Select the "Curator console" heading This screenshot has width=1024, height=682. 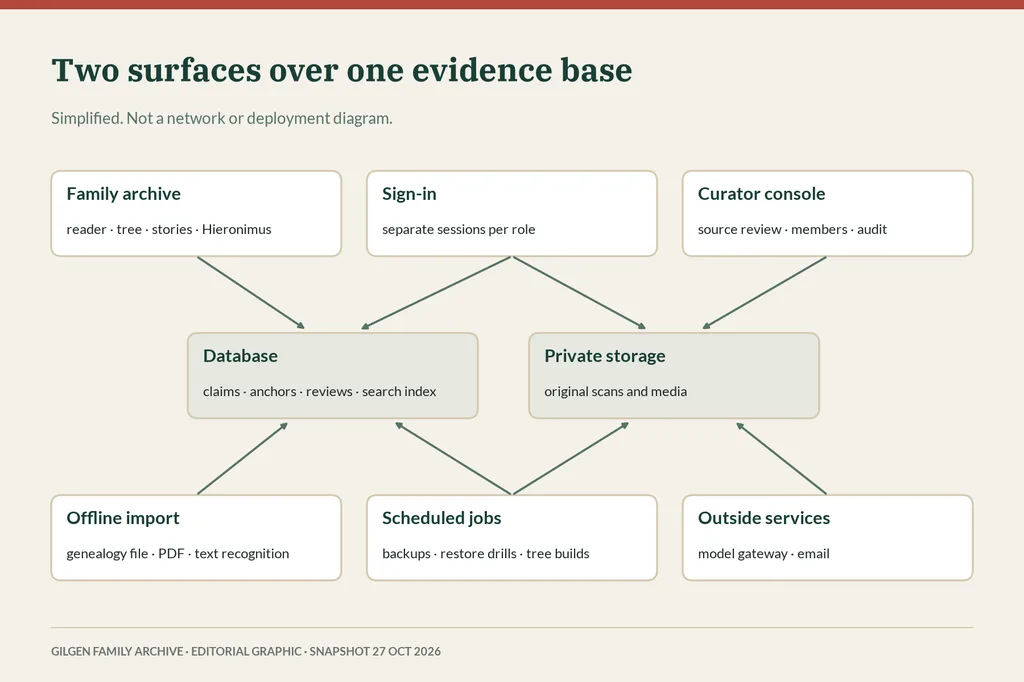[x=761, y=193]
